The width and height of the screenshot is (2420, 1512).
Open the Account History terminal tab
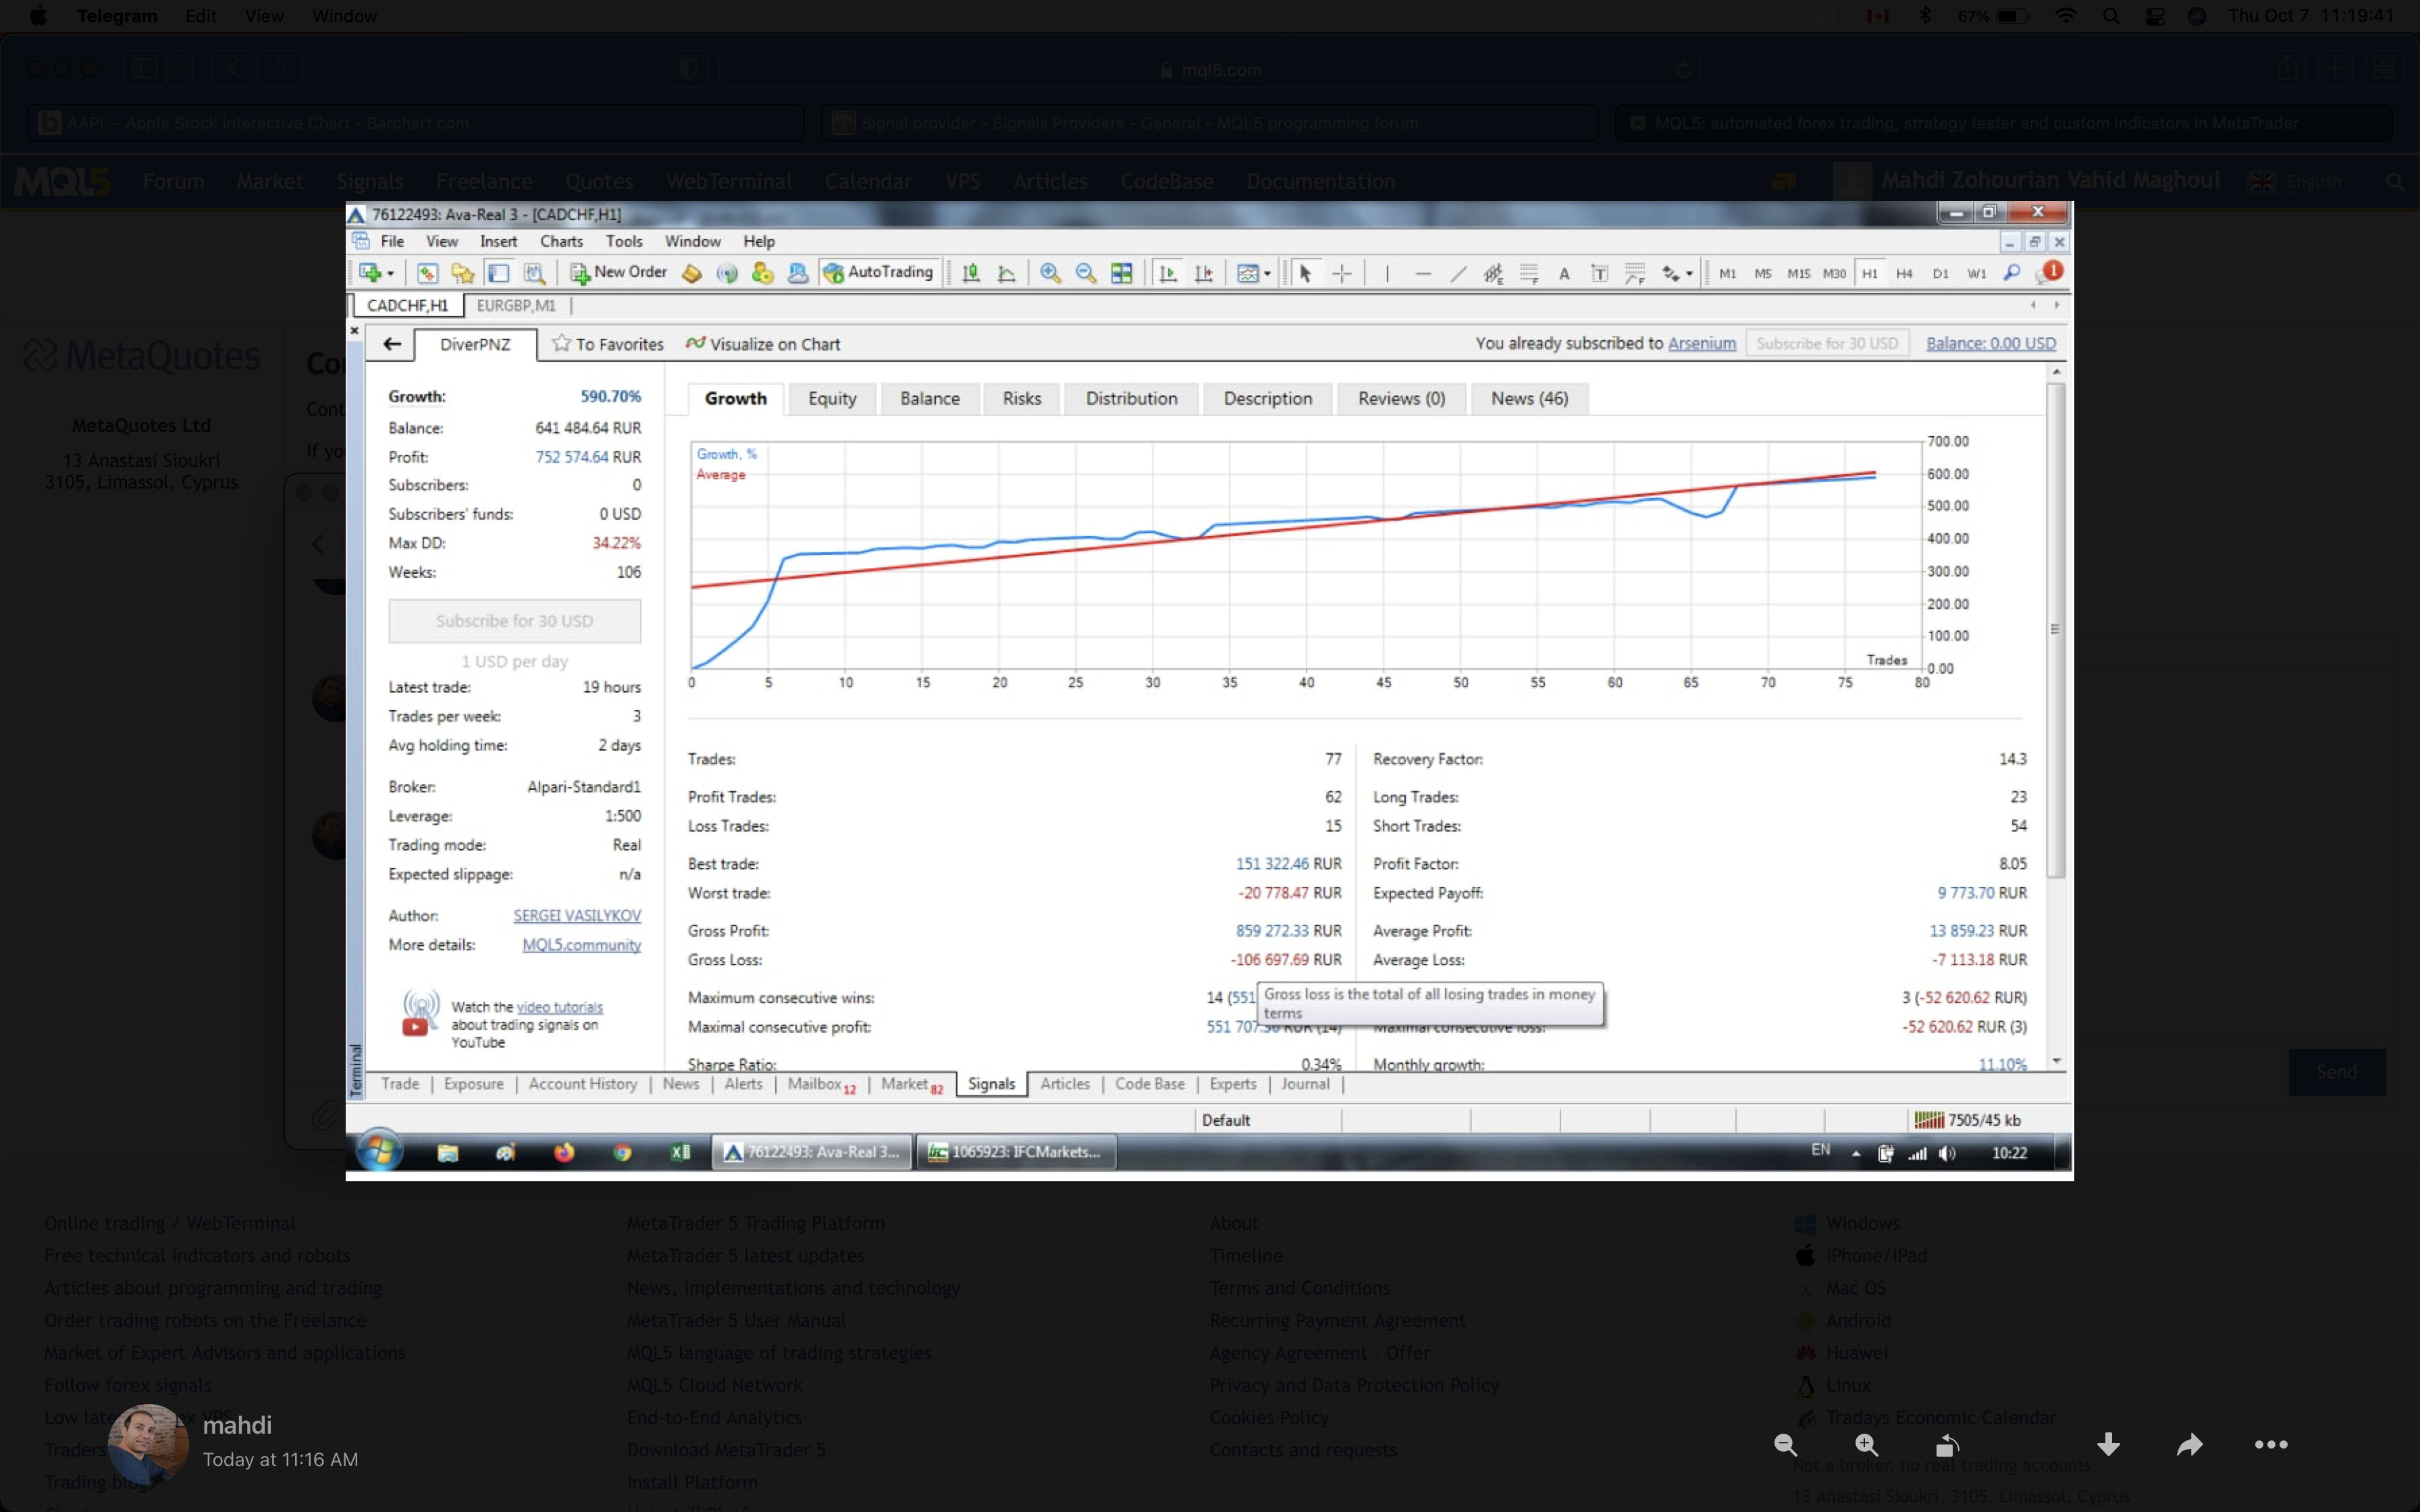(x=582, y=1084)
